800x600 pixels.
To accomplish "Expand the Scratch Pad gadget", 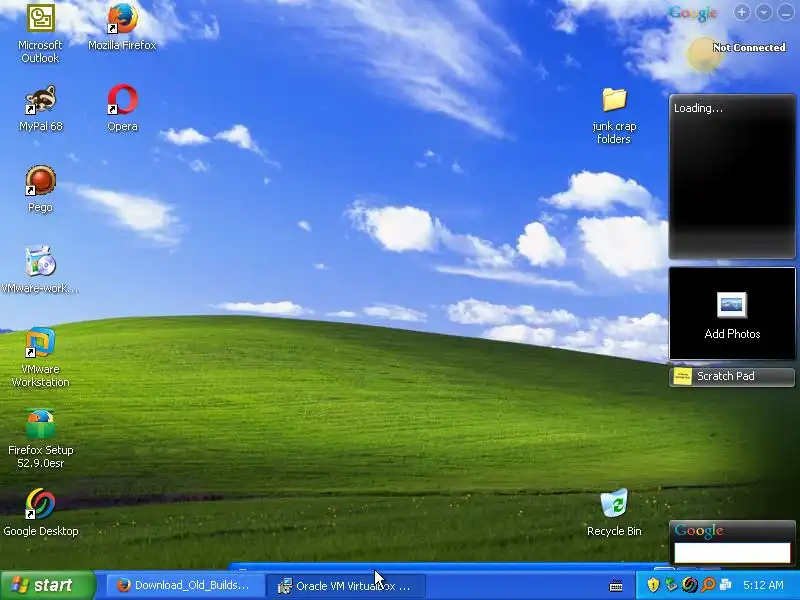I will click(x=732, y=377).
